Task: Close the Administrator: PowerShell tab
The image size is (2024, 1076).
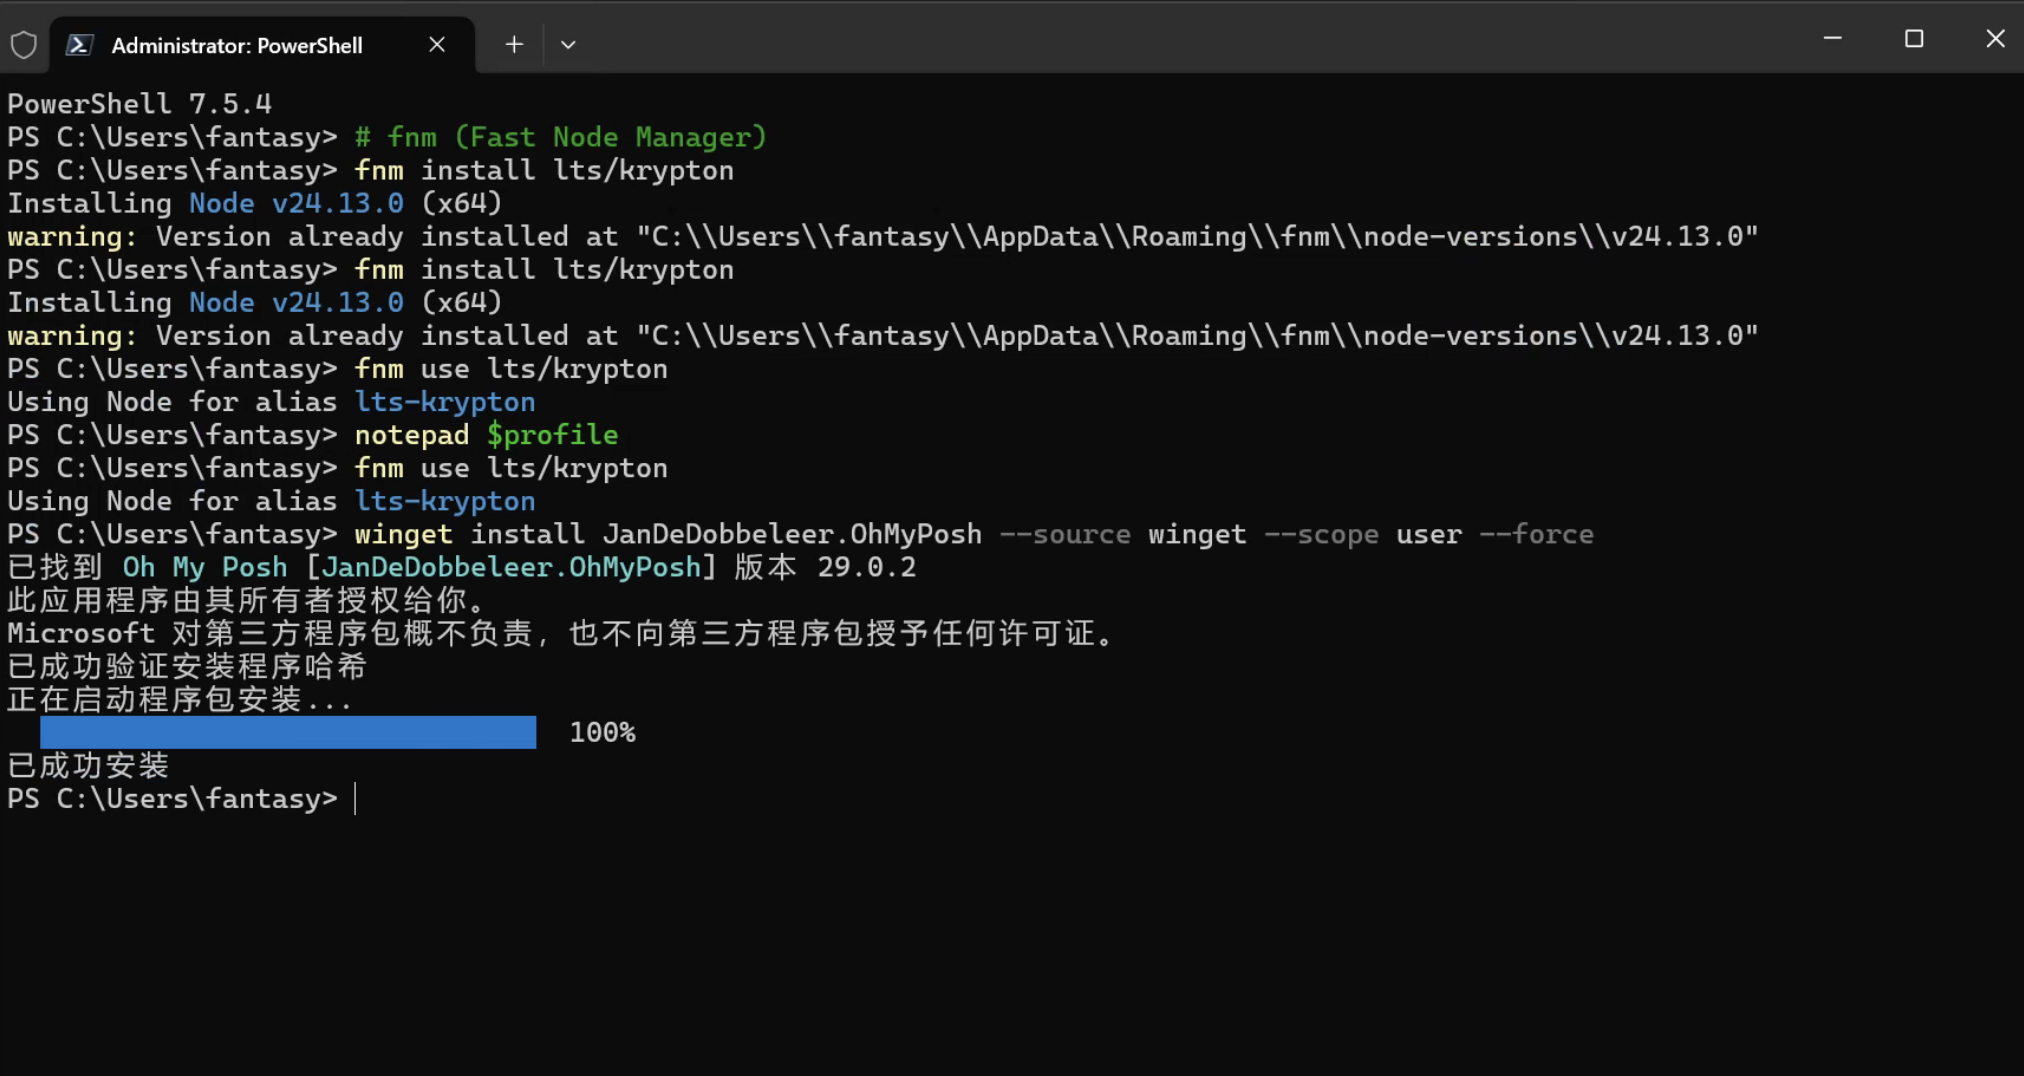Action: 437,45
